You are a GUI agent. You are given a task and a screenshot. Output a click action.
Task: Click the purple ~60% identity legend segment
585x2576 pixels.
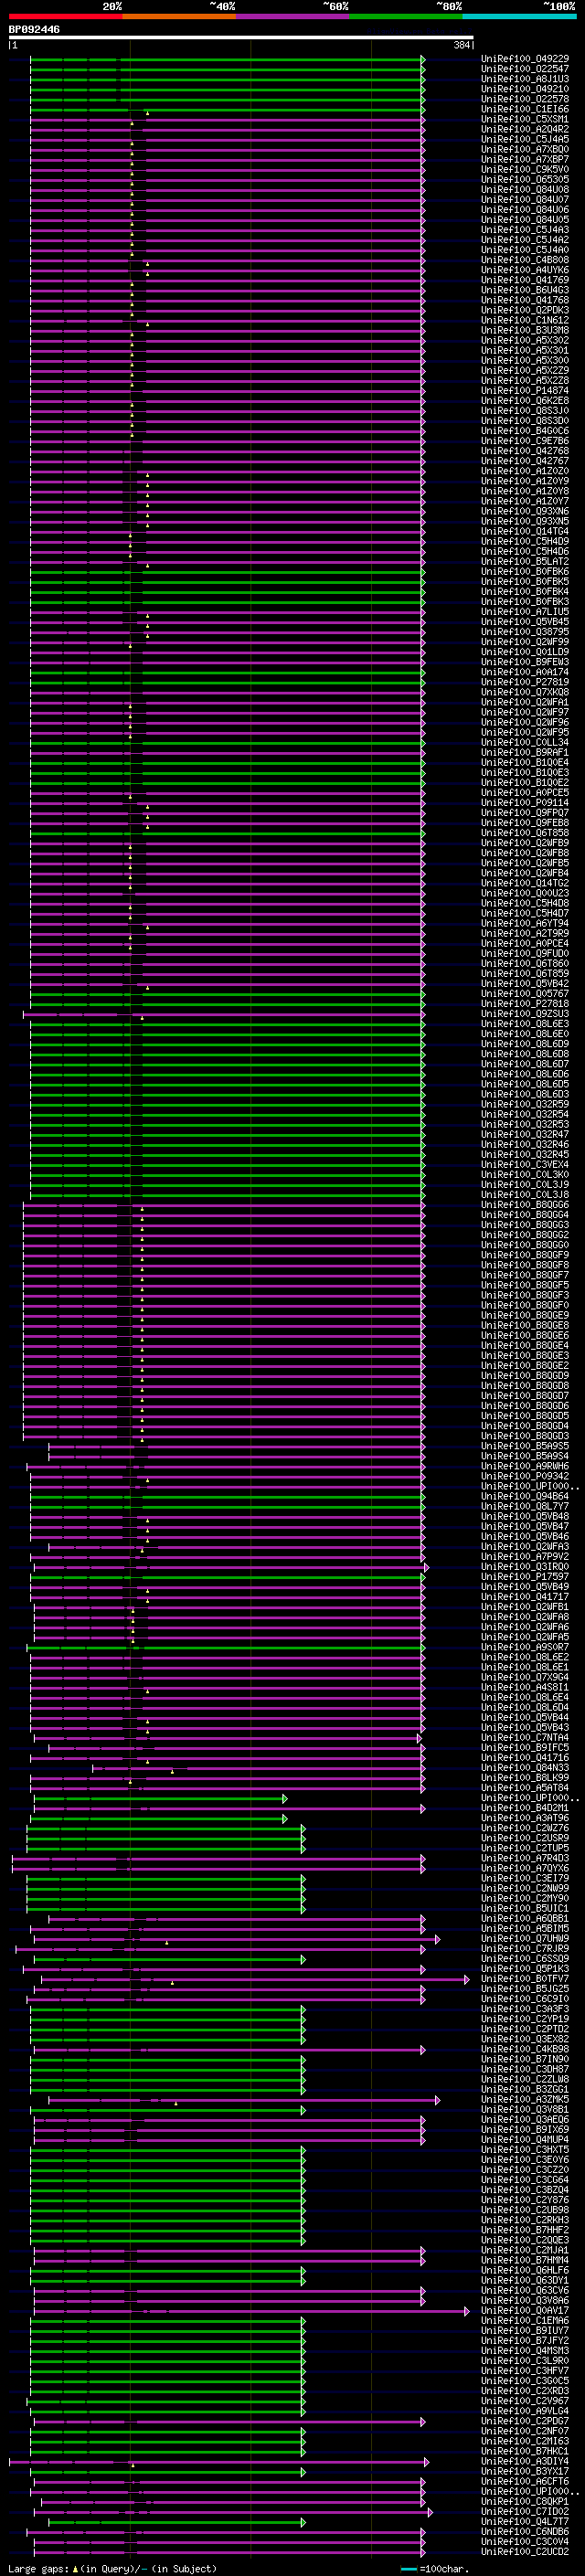[292, 16]
